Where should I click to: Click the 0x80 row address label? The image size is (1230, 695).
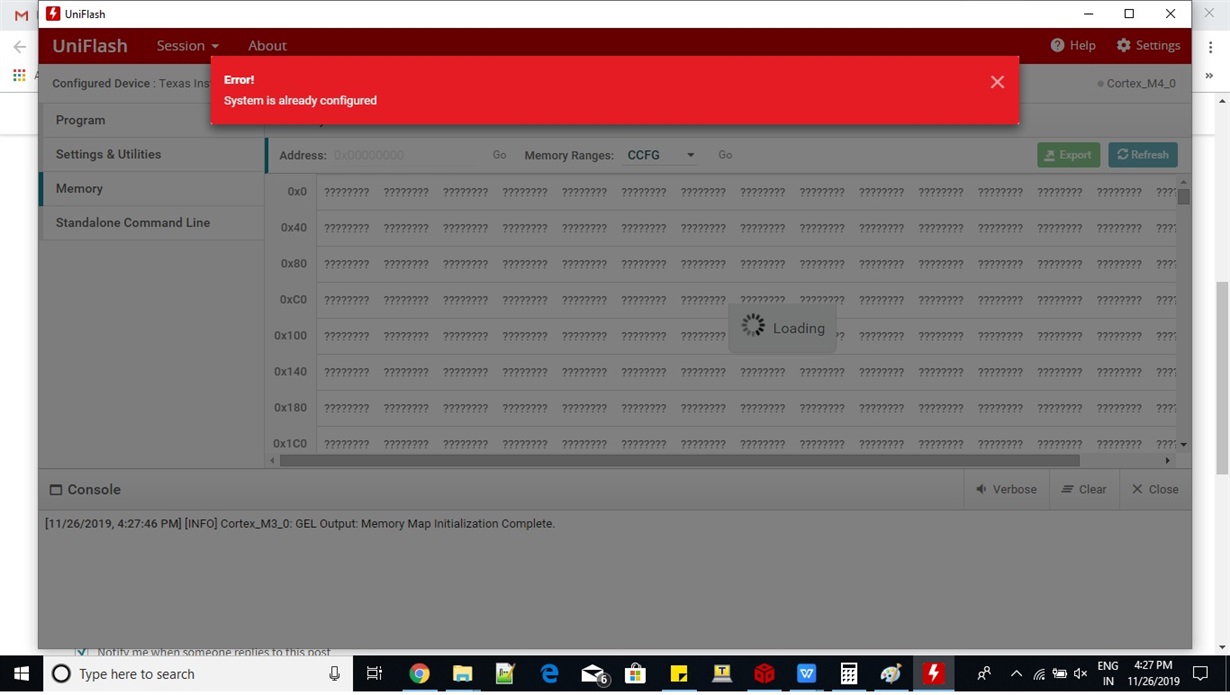294,264
